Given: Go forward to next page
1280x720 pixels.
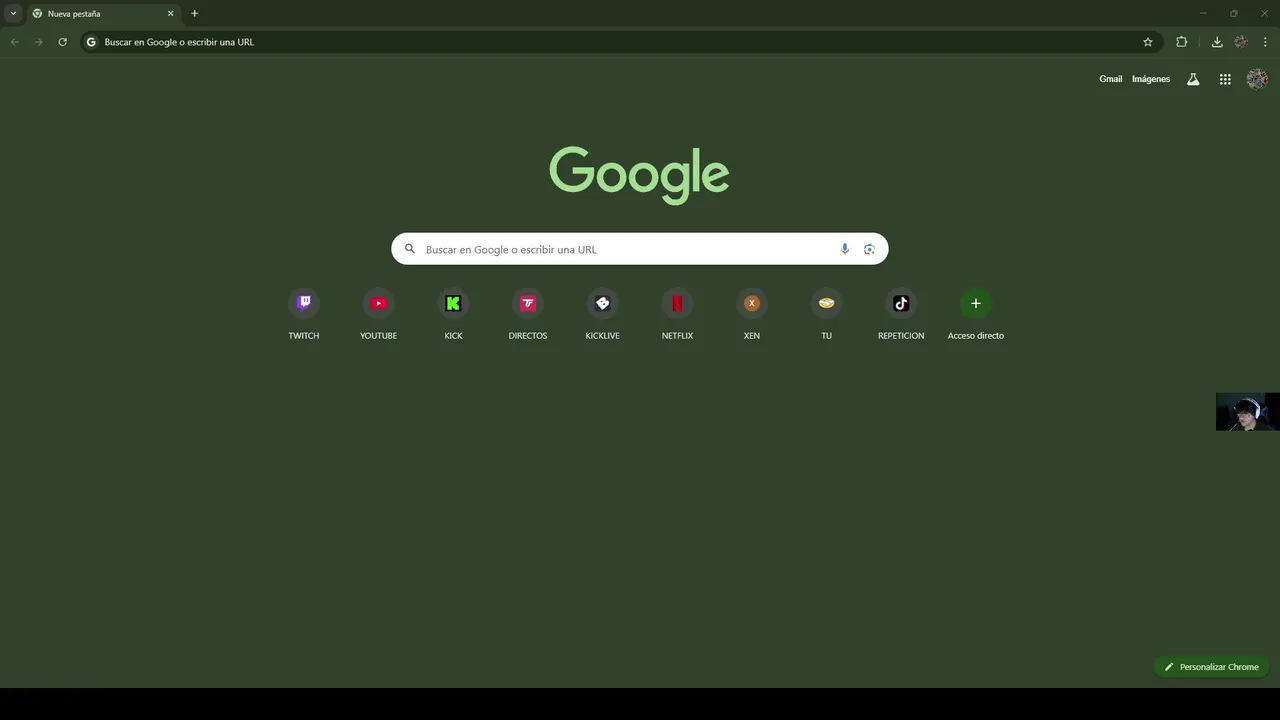Looking at the screenshot, I should tap(38, 42).
